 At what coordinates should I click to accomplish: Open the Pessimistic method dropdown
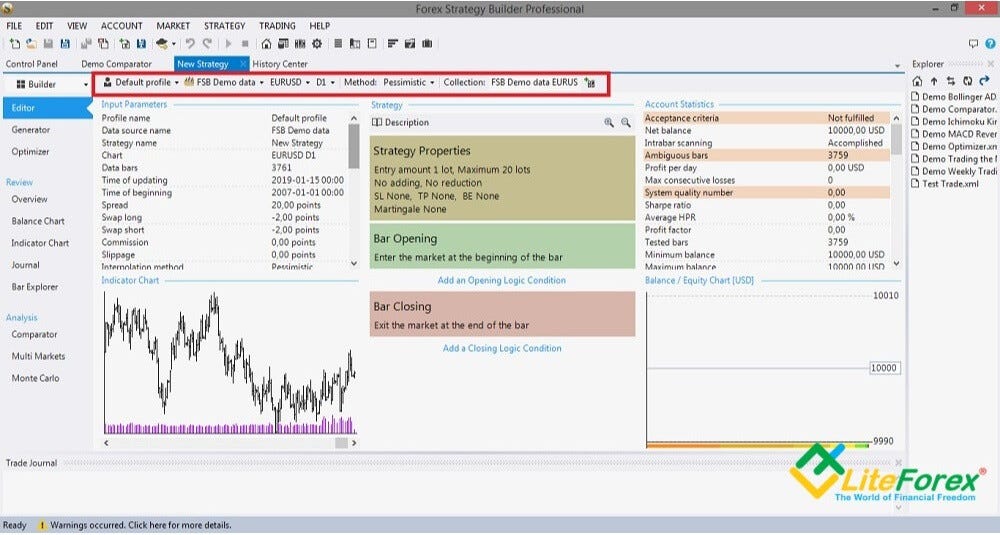[408, 82]
